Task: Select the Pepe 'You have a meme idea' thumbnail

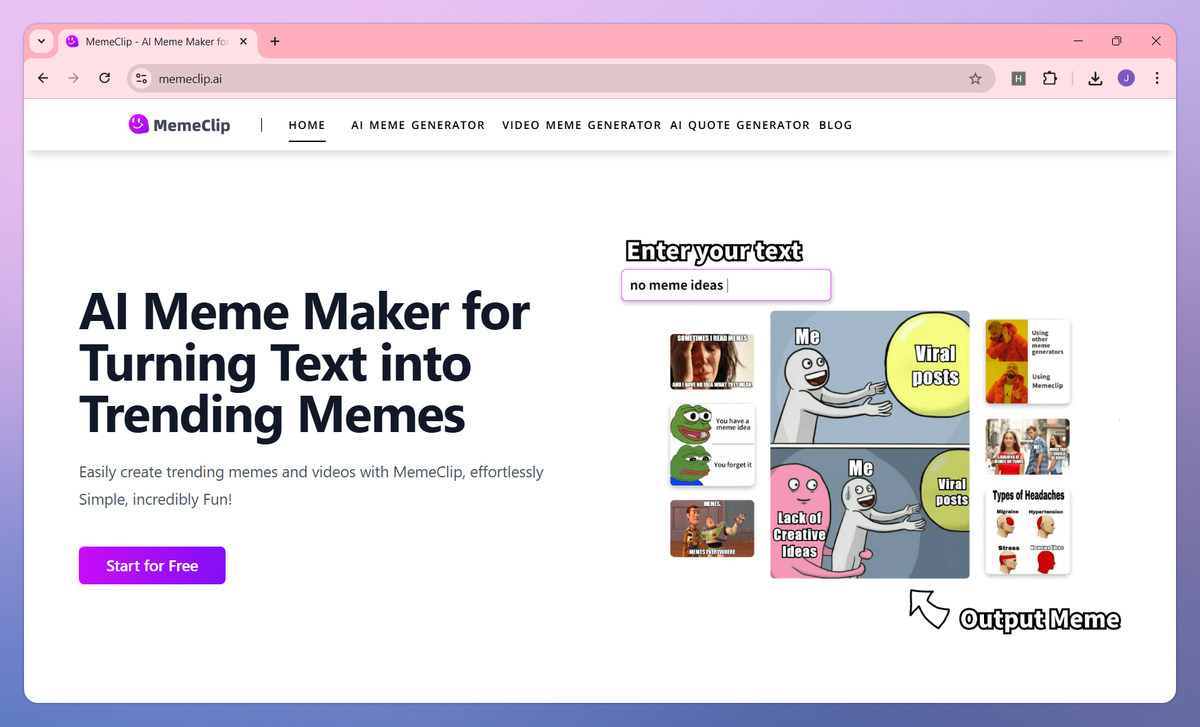Action: 712,444
